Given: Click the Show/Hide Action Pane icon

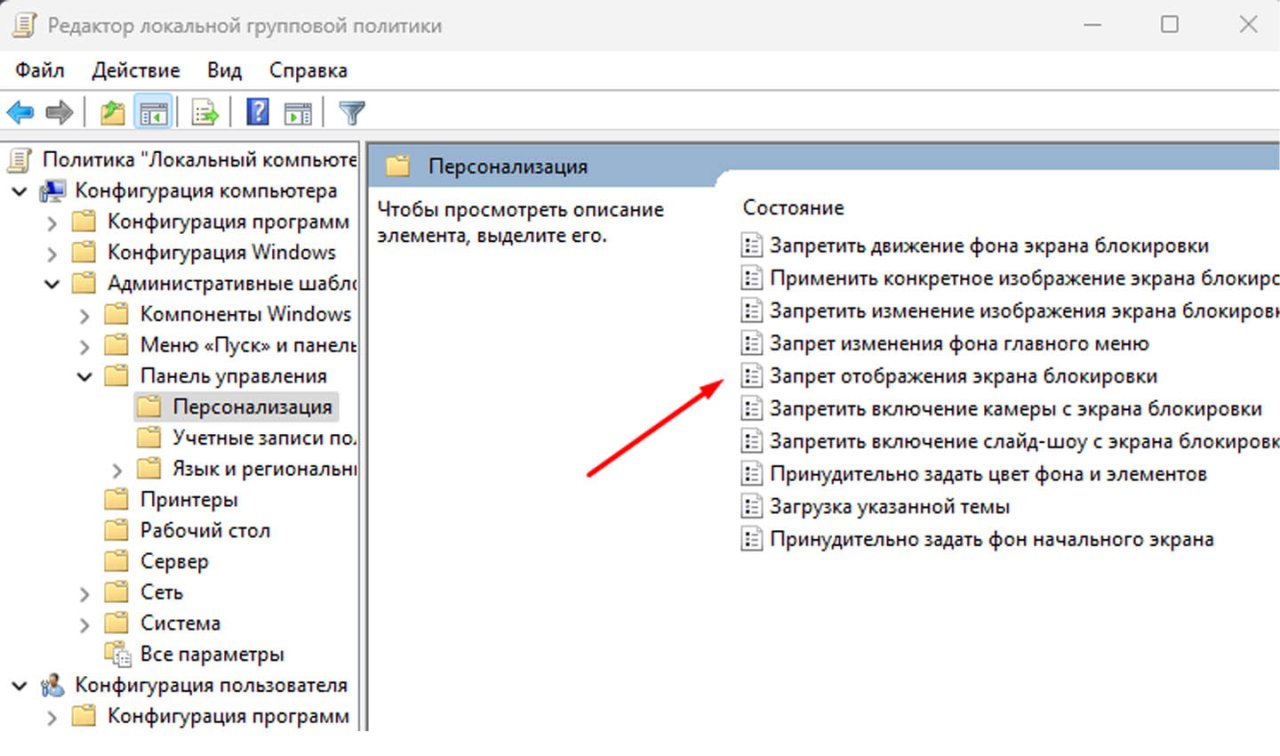Looking at the screenshot, I should coord(297,112).
